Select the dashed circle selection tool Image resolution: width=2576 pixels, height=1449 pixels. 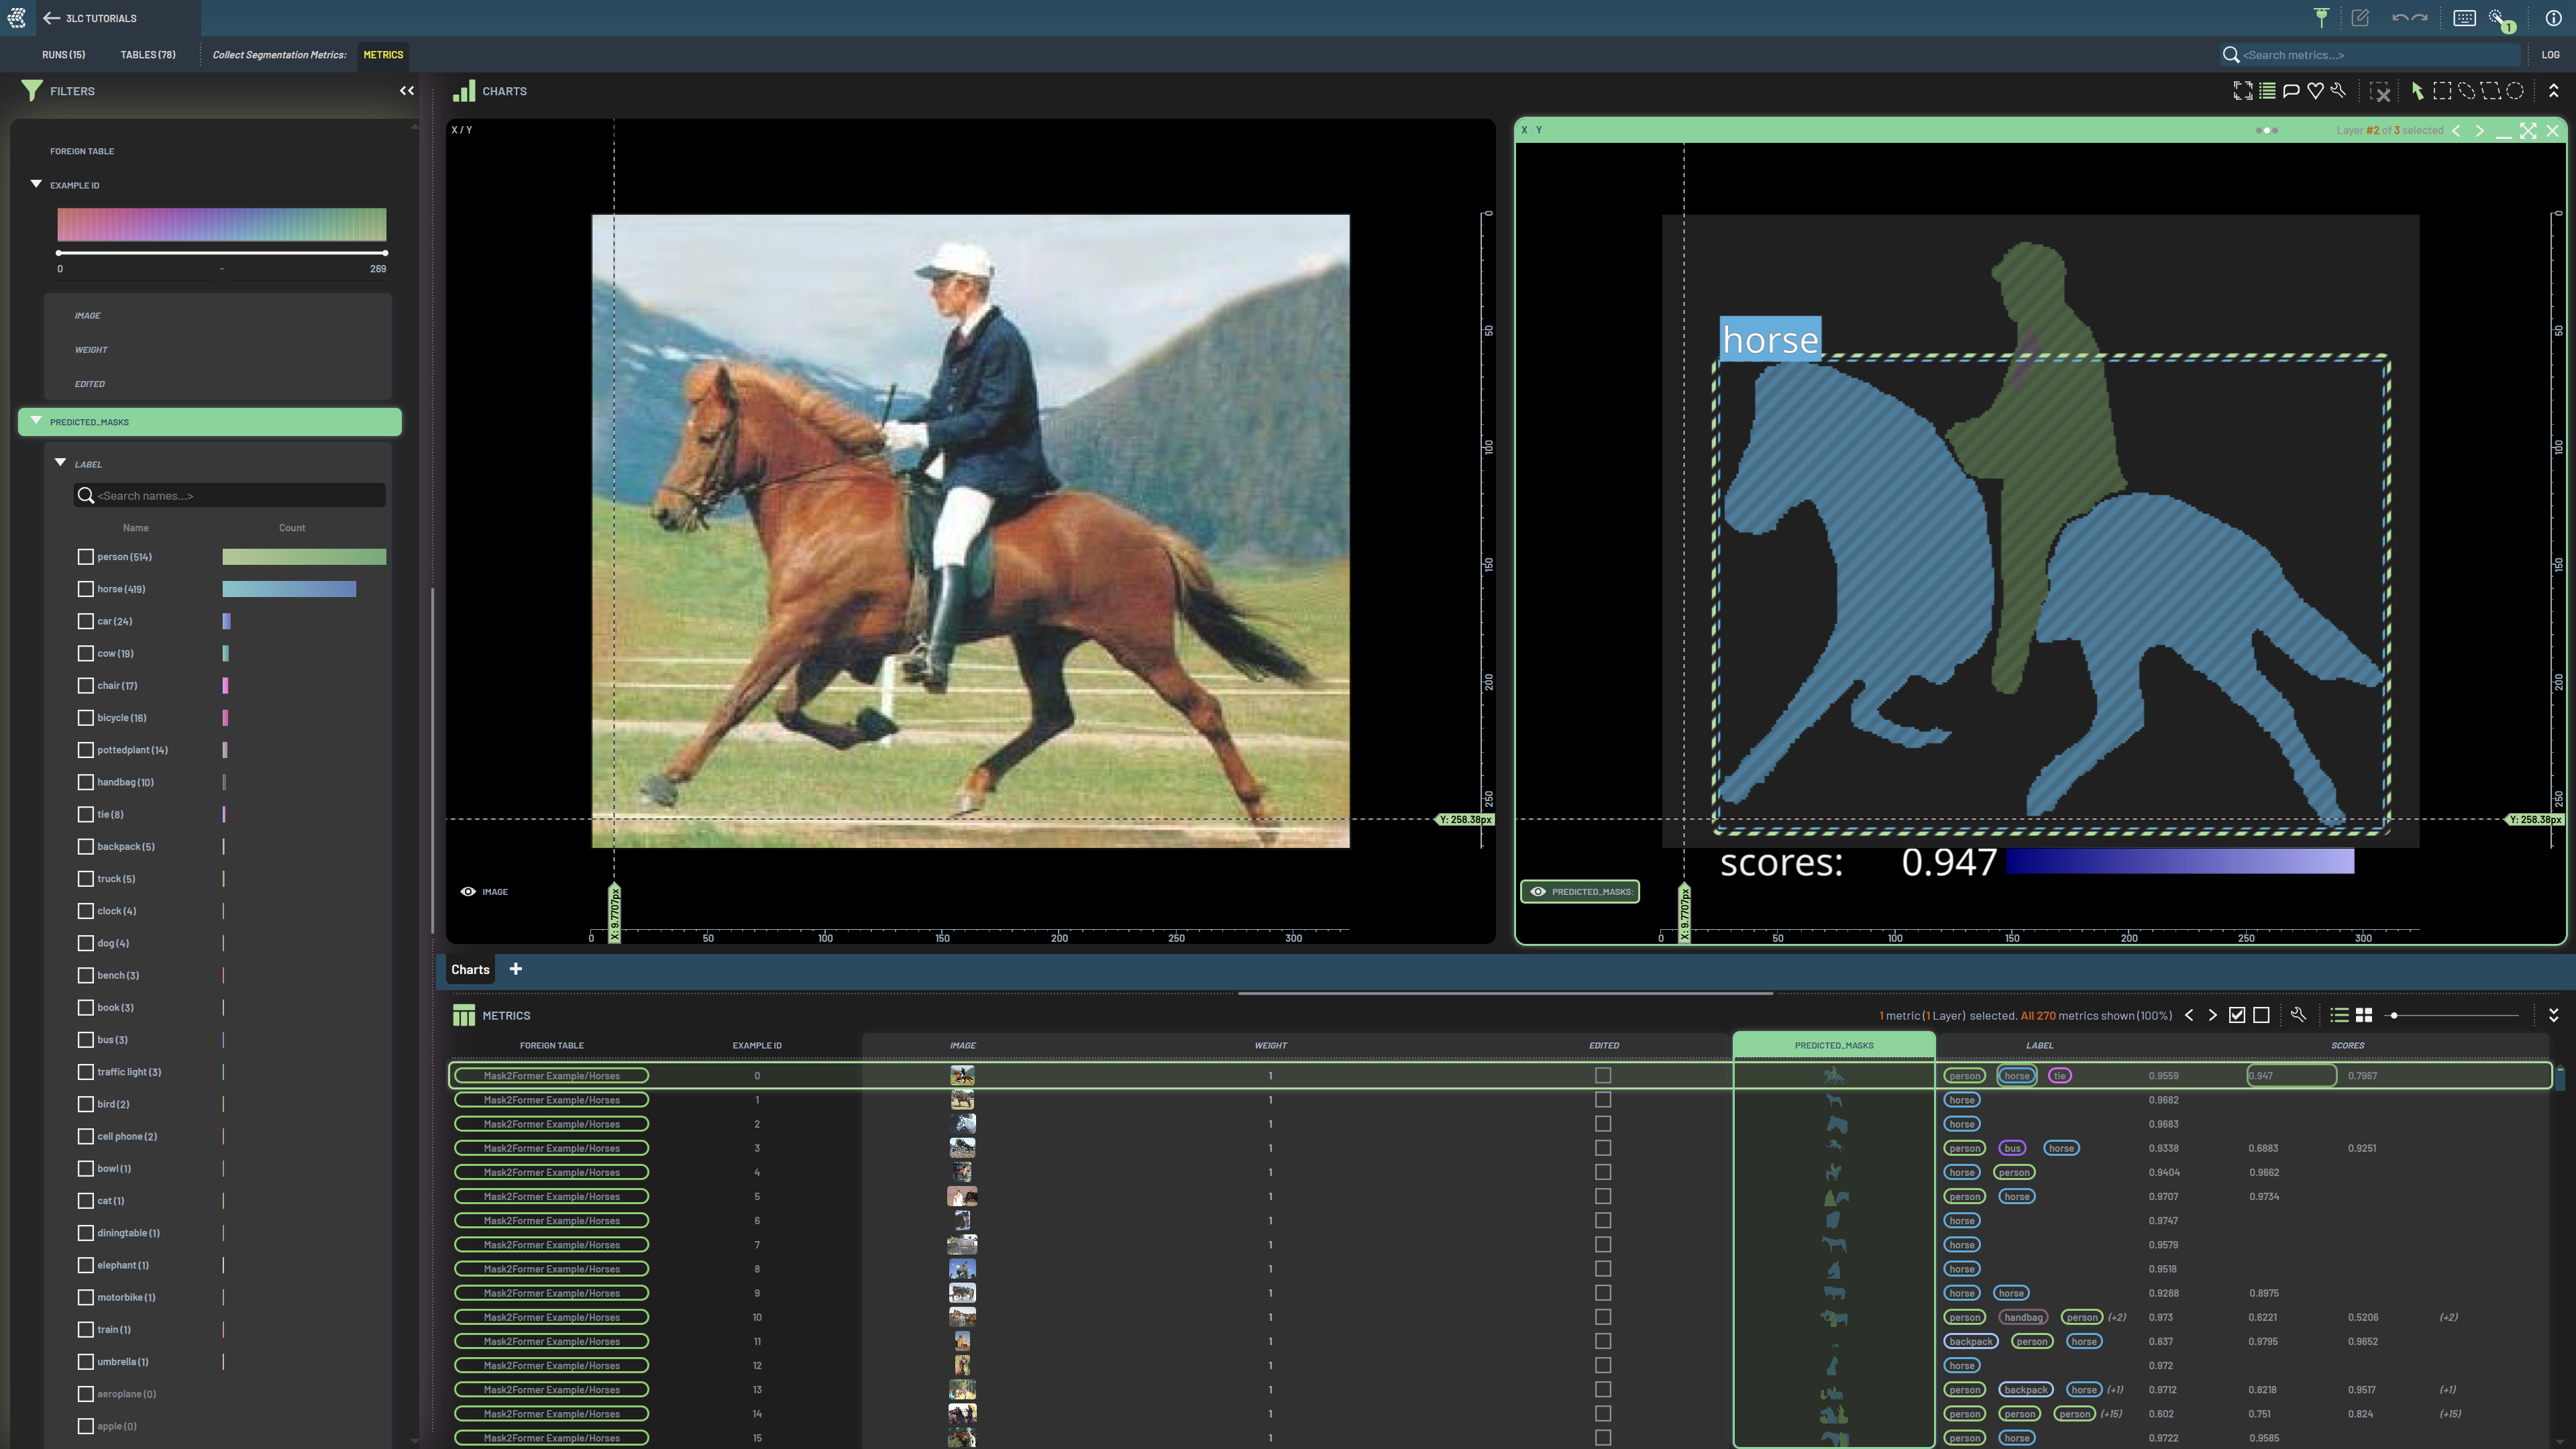point(2515,91)
